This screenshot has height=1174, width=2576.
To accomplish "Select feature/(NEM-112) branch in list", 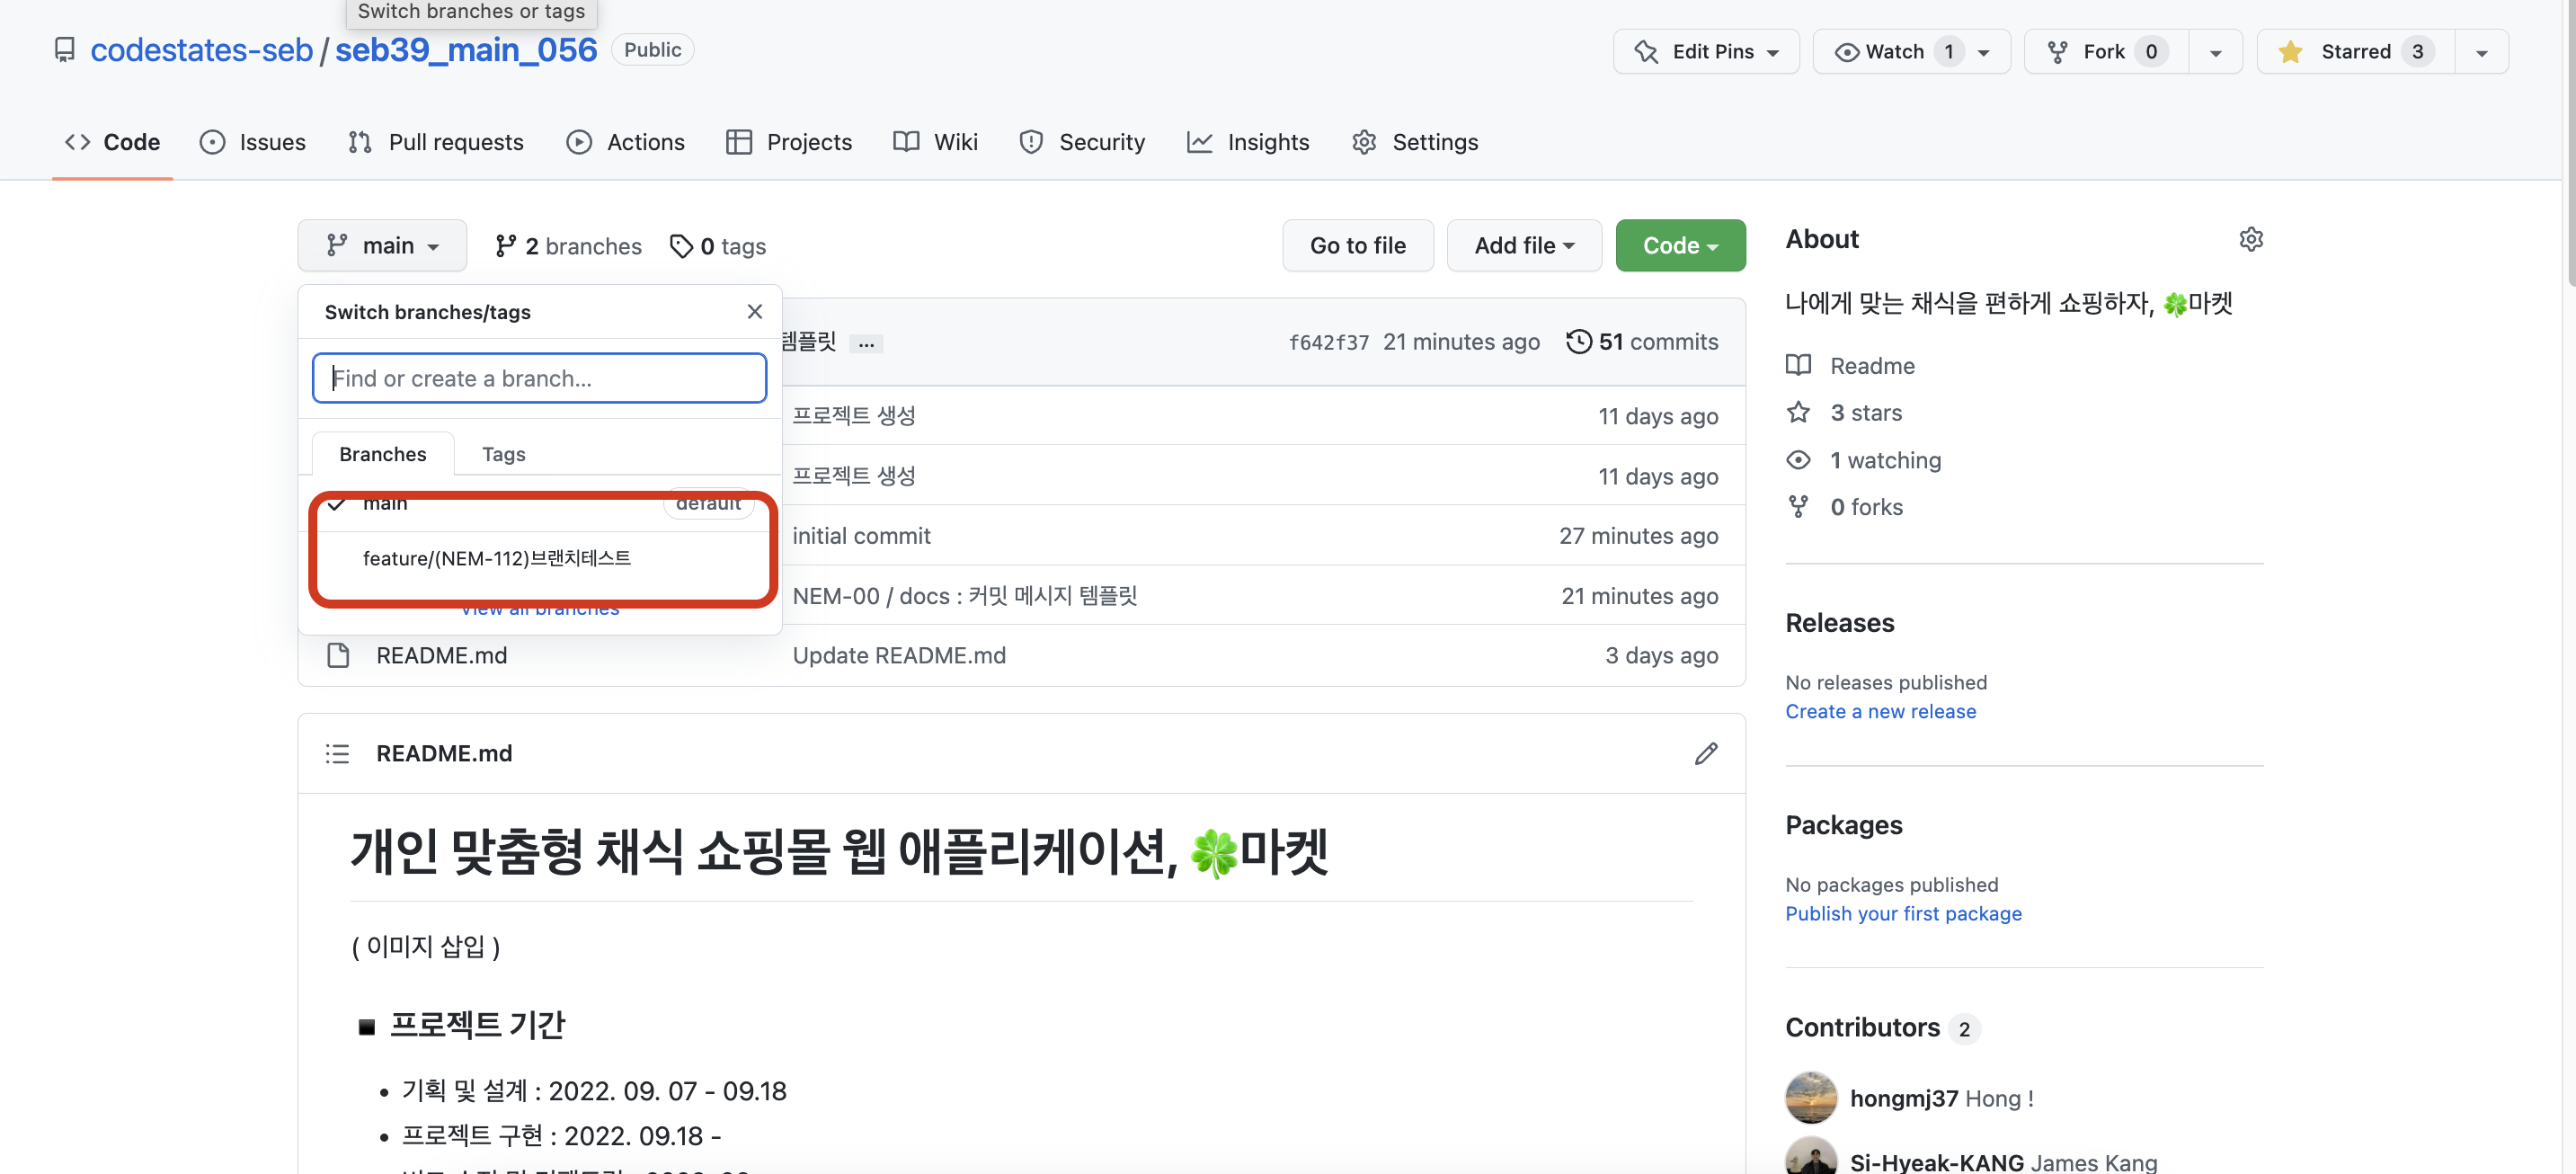I will coord(496,558).
